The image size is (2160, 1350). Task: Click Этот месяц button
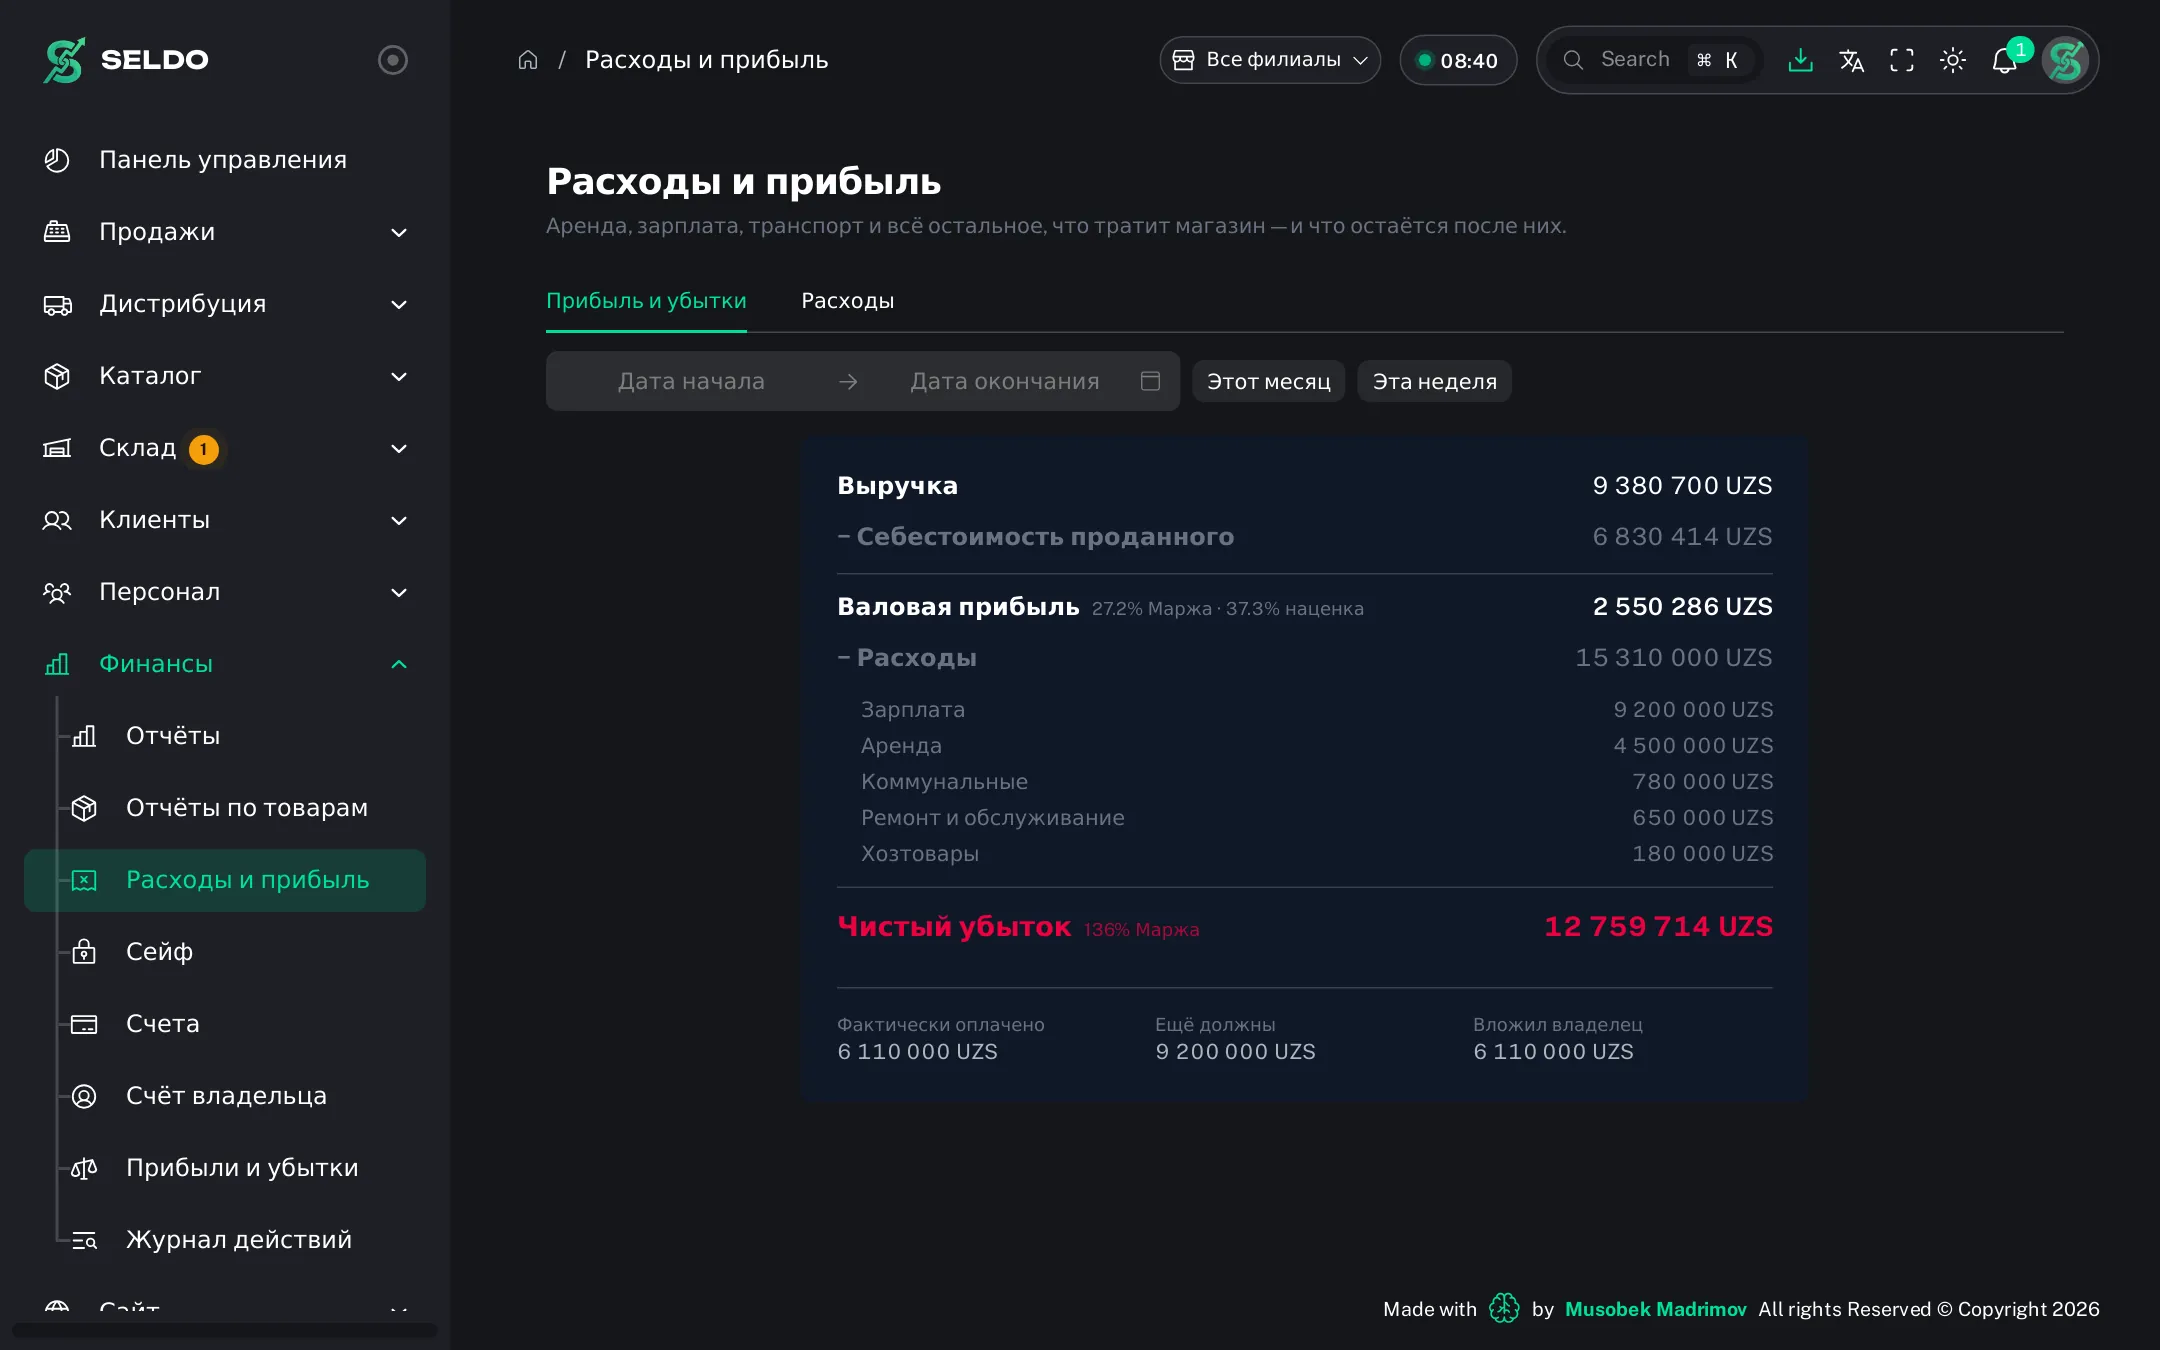tap(1268, 381)
